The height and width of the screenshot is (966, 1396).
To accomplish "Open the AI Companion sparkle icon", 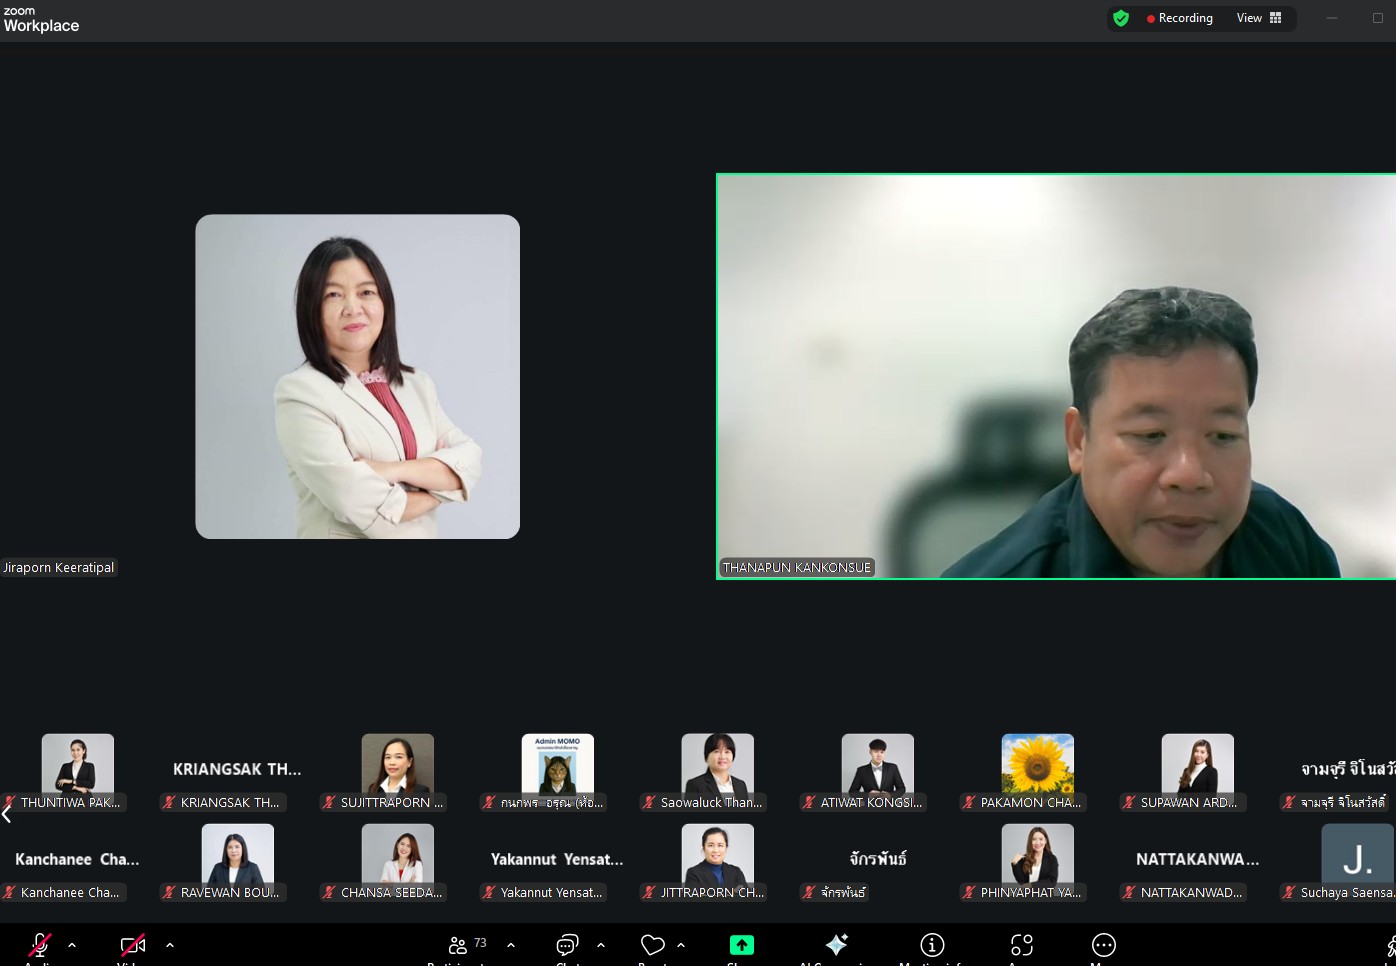I will point(836,945).
